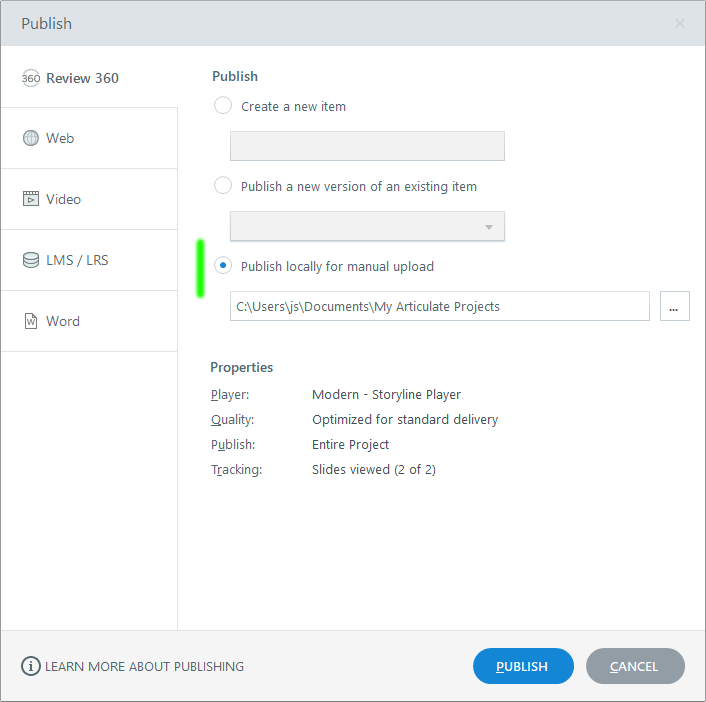Open the existing item dropdown list
706x702 pixels.
367,226
